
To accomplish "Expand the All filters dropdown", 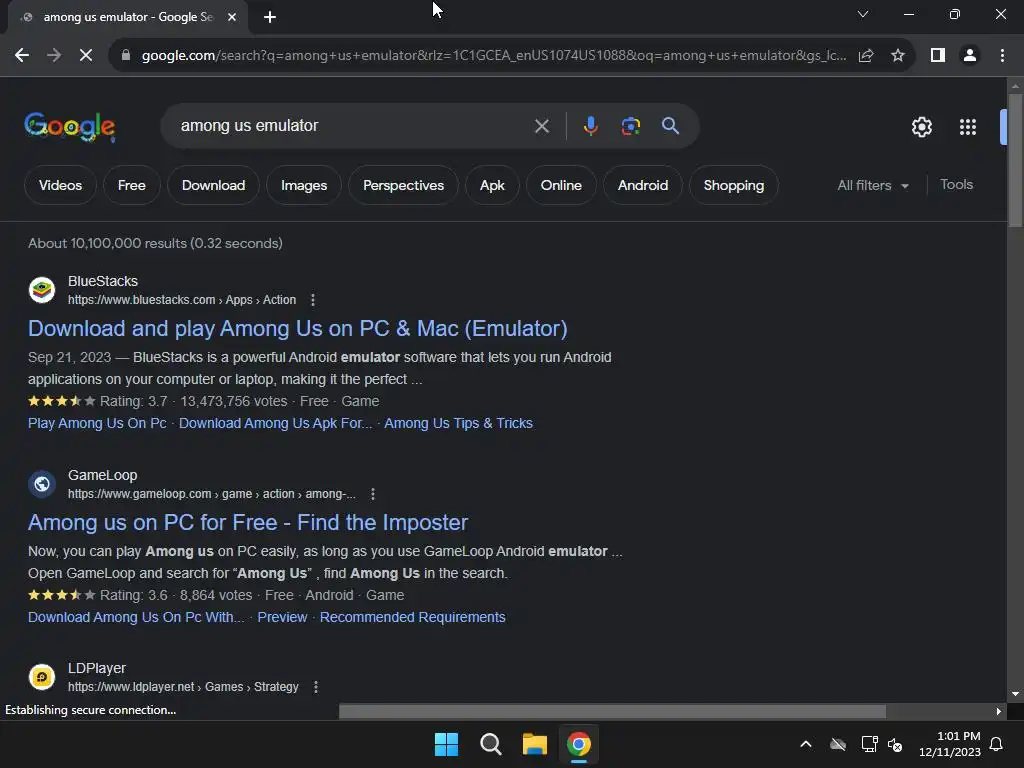I will pyautogui.click(x=873, y=185).
